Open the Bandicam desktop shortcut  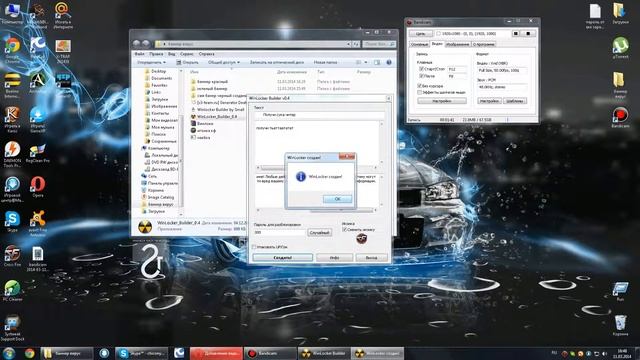pyautogui.click(x=620, y=118)
